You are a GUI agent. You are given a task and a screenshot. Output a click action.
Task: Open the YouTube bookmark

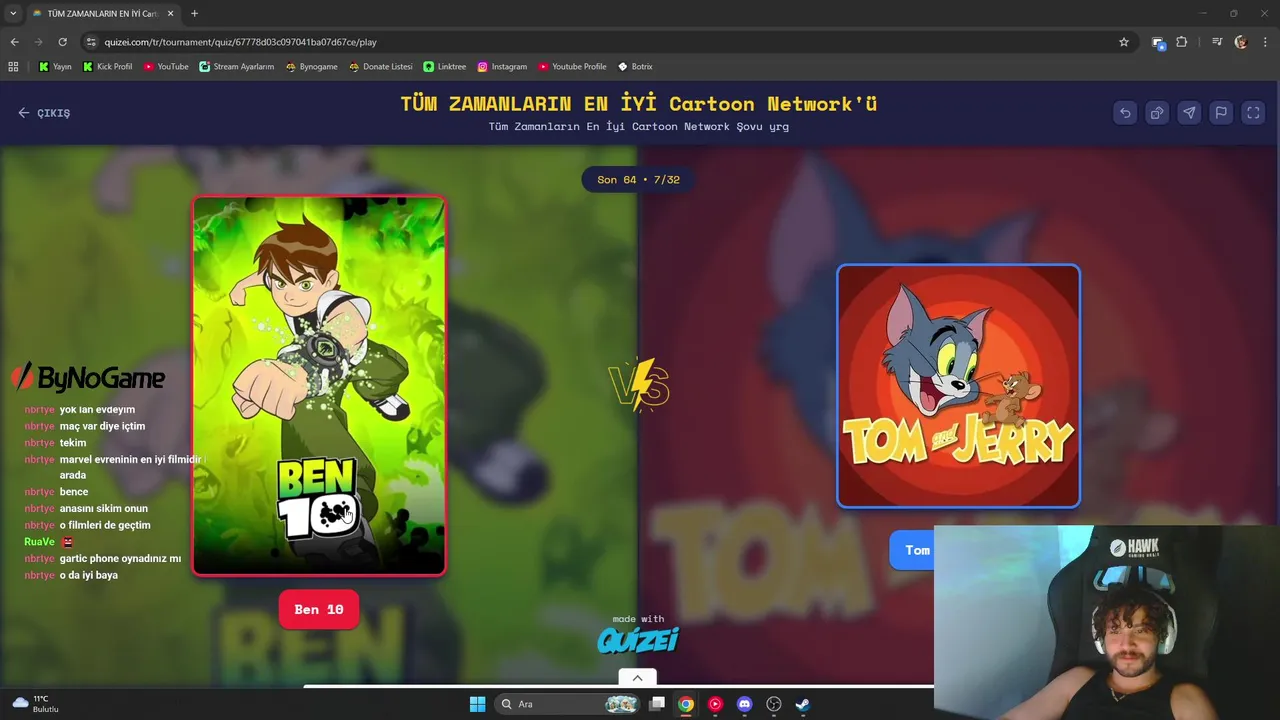click(165, 66)
